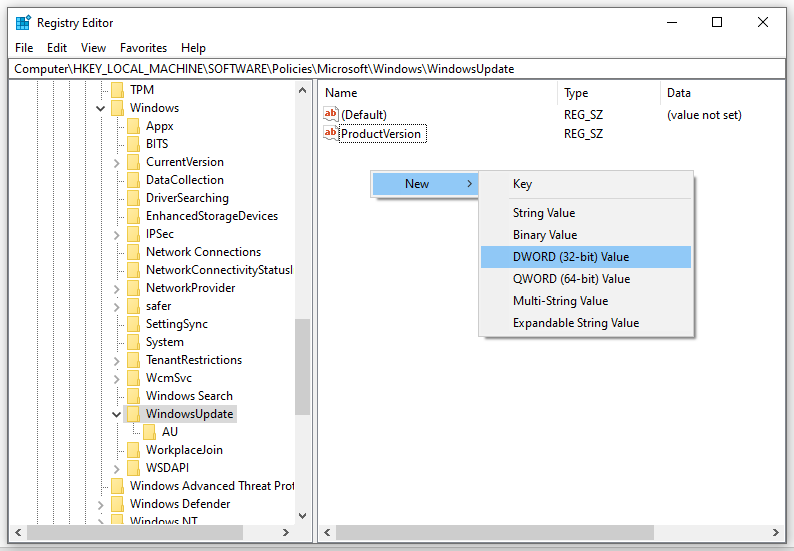794x551 pixels.
Task: Click the WSDAPI folder icon
Action: tap(134, 467)
